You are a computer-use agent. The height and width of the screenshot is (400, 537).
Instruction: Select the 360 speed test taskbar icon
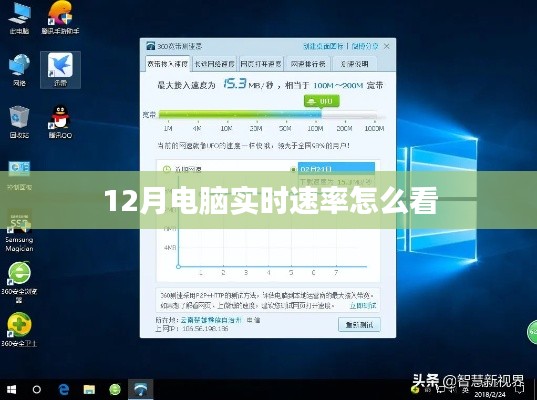(x=140, y=390)
